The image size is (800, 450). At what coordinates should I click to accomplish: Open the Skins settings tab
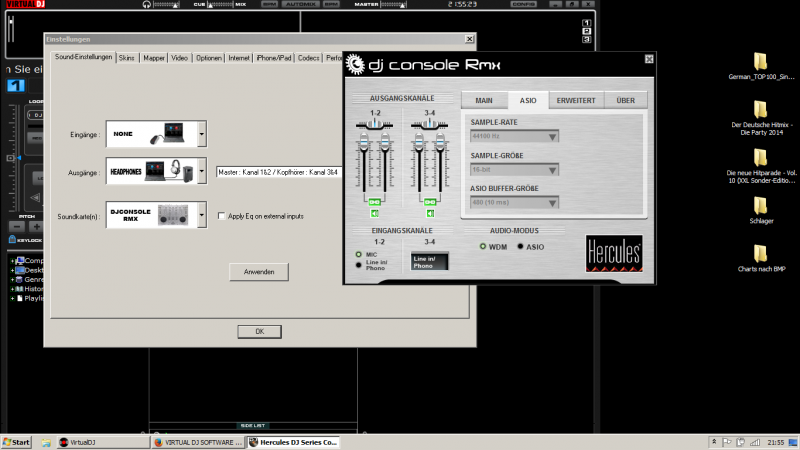click(127, 58)
